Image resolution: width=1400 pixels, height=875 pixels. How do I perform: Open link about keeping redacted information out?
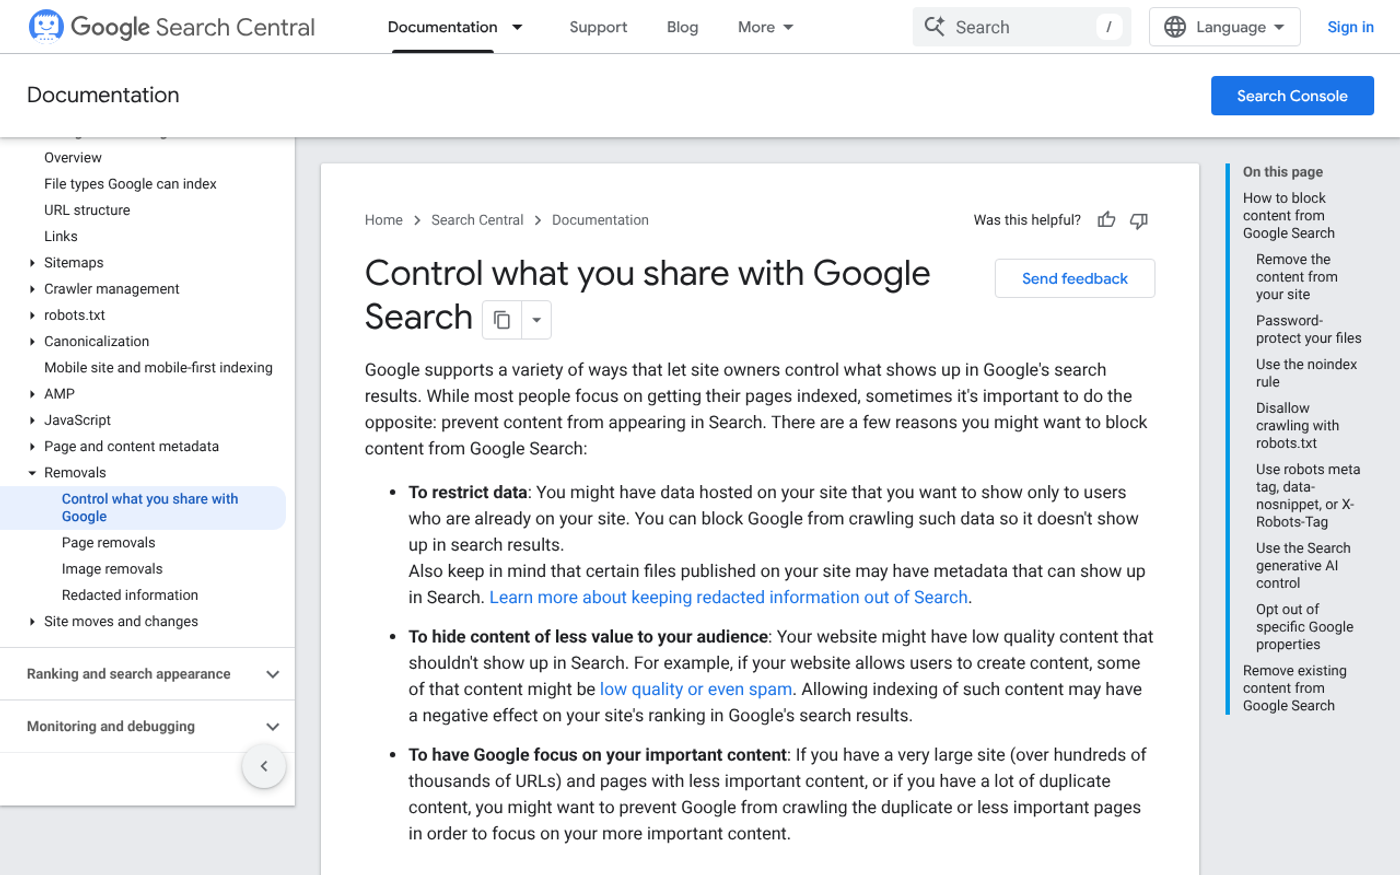(728, 597)
